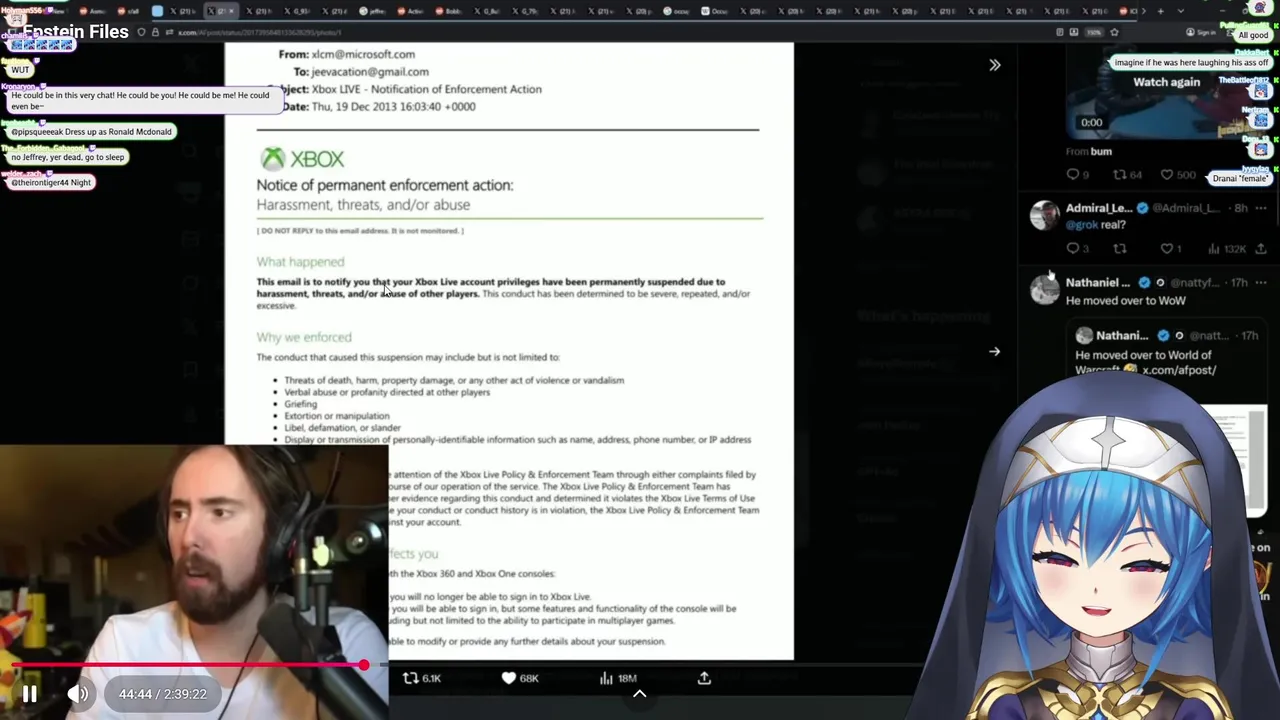Open Nathaniel's profile name in reply
The width and height of the screenshot is (1280, 720).
(1098, 283)
